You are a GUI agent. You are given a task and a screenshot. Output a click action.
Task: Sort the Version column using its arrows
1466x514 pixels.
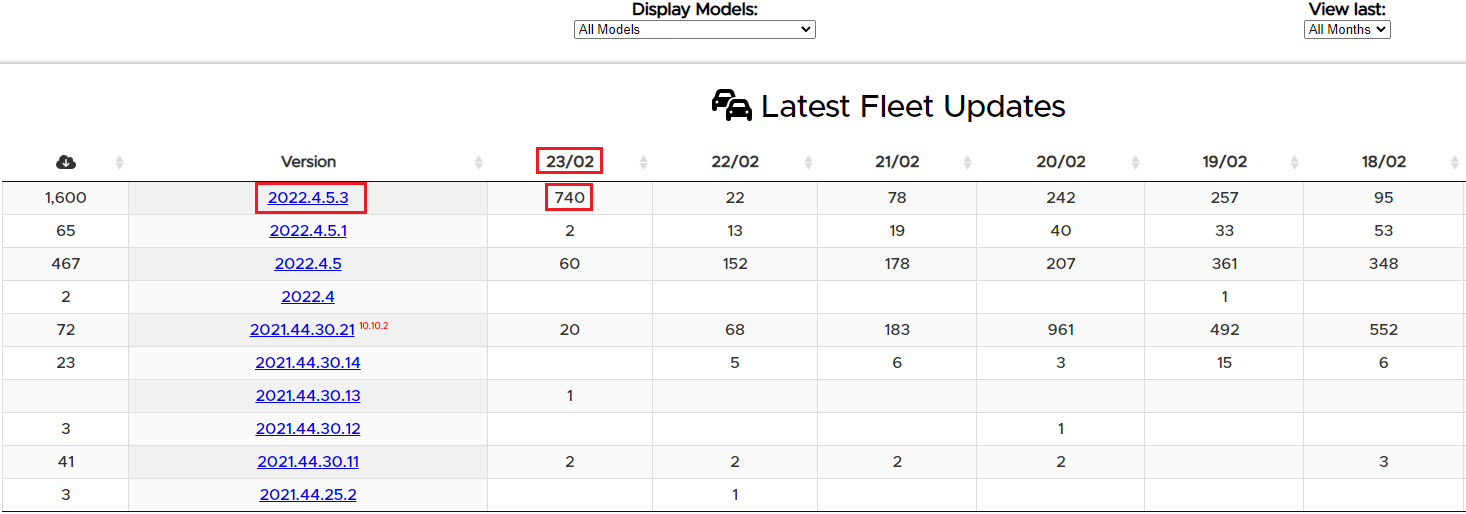click(478, 162)
